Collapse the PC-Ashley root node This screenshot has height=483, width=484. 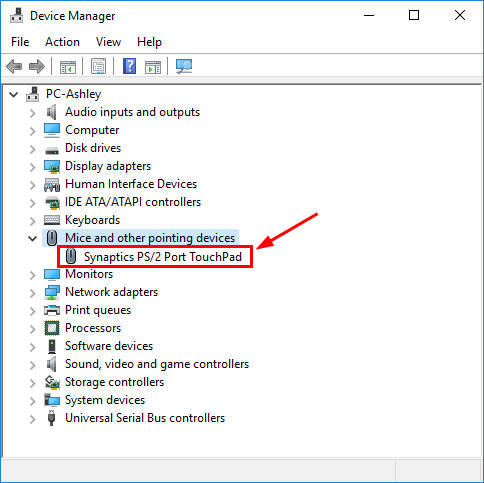pos(14,94)
